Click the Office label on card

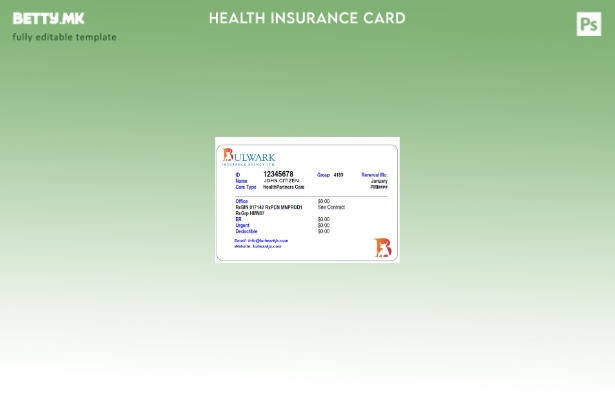coord(242,201)
